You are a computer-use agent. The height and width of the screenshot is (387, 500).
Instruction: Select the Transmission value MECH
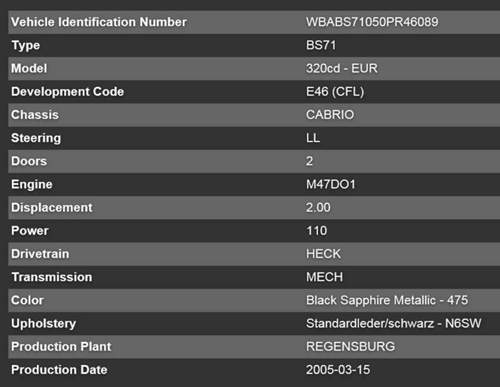tap(324, 277)
